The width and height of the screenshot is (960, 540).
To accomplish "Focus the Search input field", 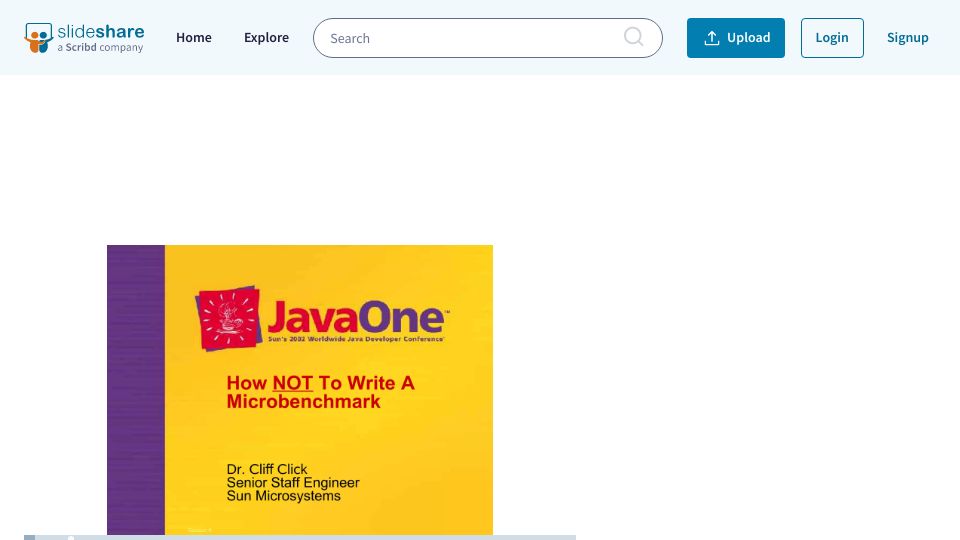I will coord(487,38).
